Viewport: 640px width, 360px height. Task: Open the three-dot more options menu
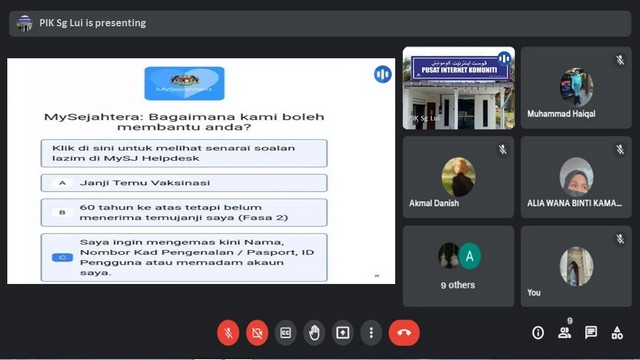tap(371, 333)
